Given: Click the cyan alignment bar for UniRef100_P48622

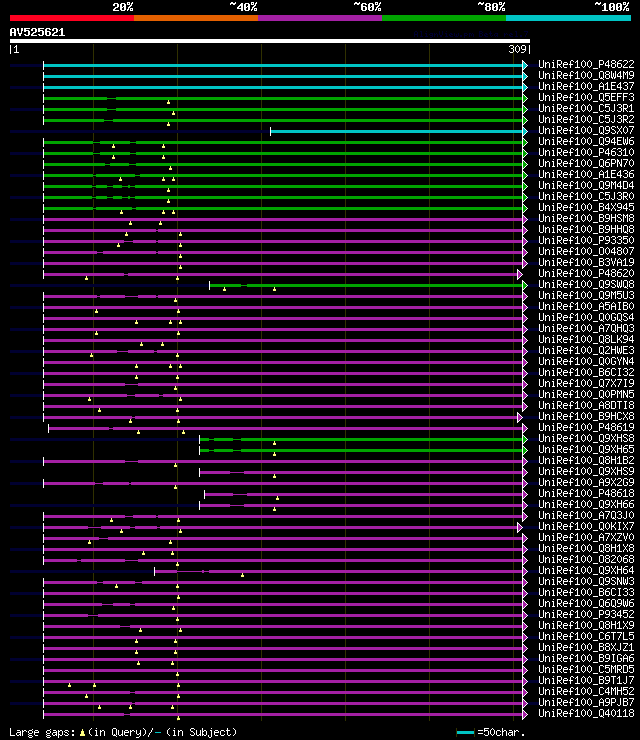Looking at the screenshot, I should click(283, 65).
